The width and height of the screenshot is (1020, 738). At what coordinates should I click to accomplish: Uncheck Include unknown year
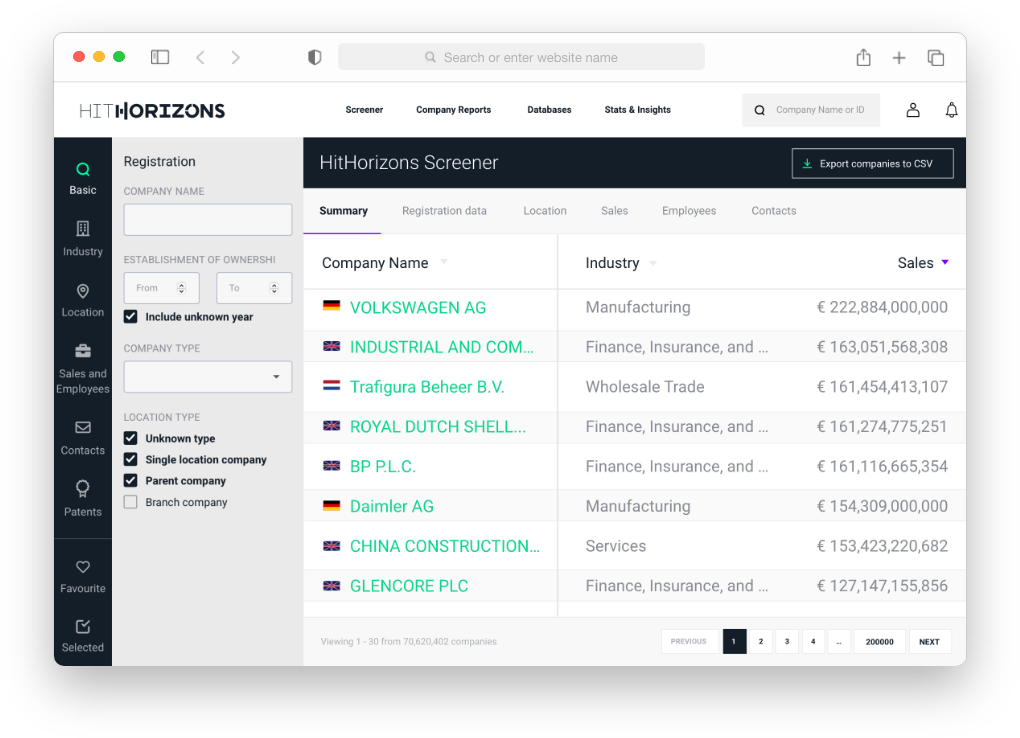coord(131,316)
